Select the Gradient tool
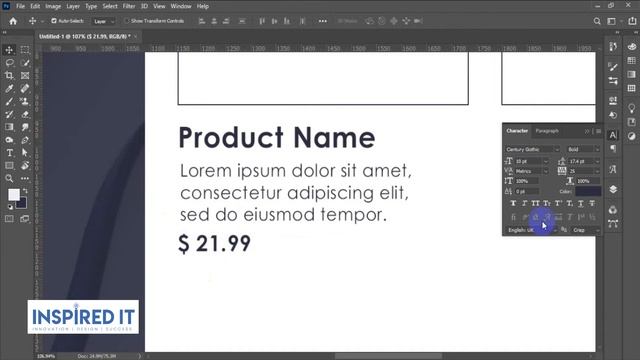 point(9,127)
